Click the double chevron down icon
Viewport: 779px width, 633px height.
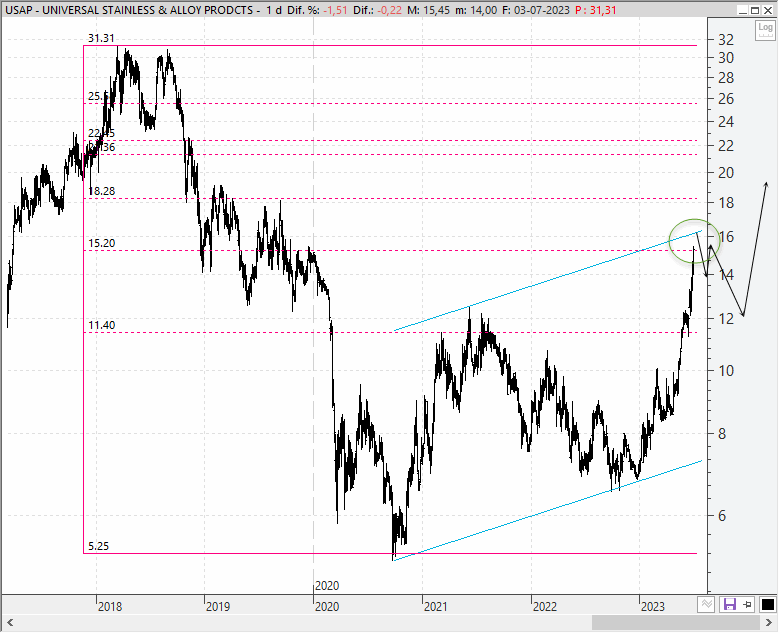[x=707, y=605]
